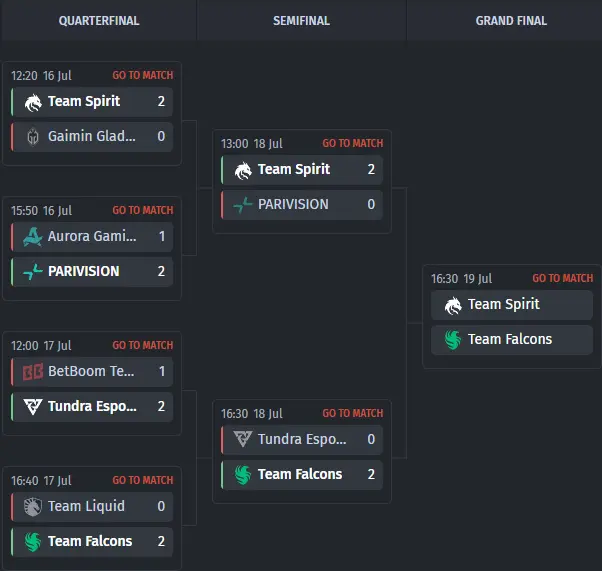Select Team Falcons row in 16:40 quarterfinal
602x571 pixels.
92,541
